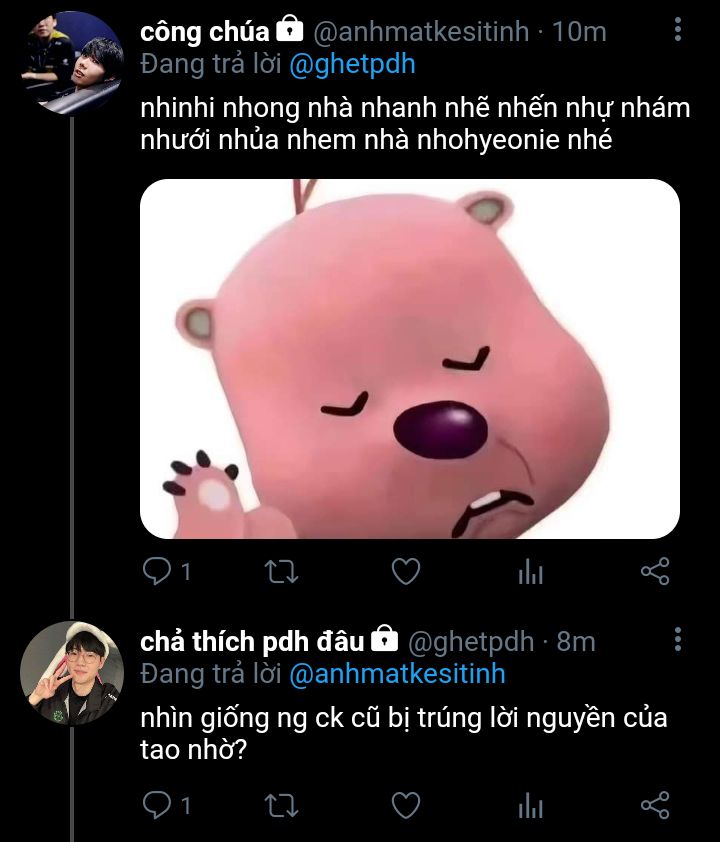
Task: Open the công chúa display name
Action: (205, 32)
